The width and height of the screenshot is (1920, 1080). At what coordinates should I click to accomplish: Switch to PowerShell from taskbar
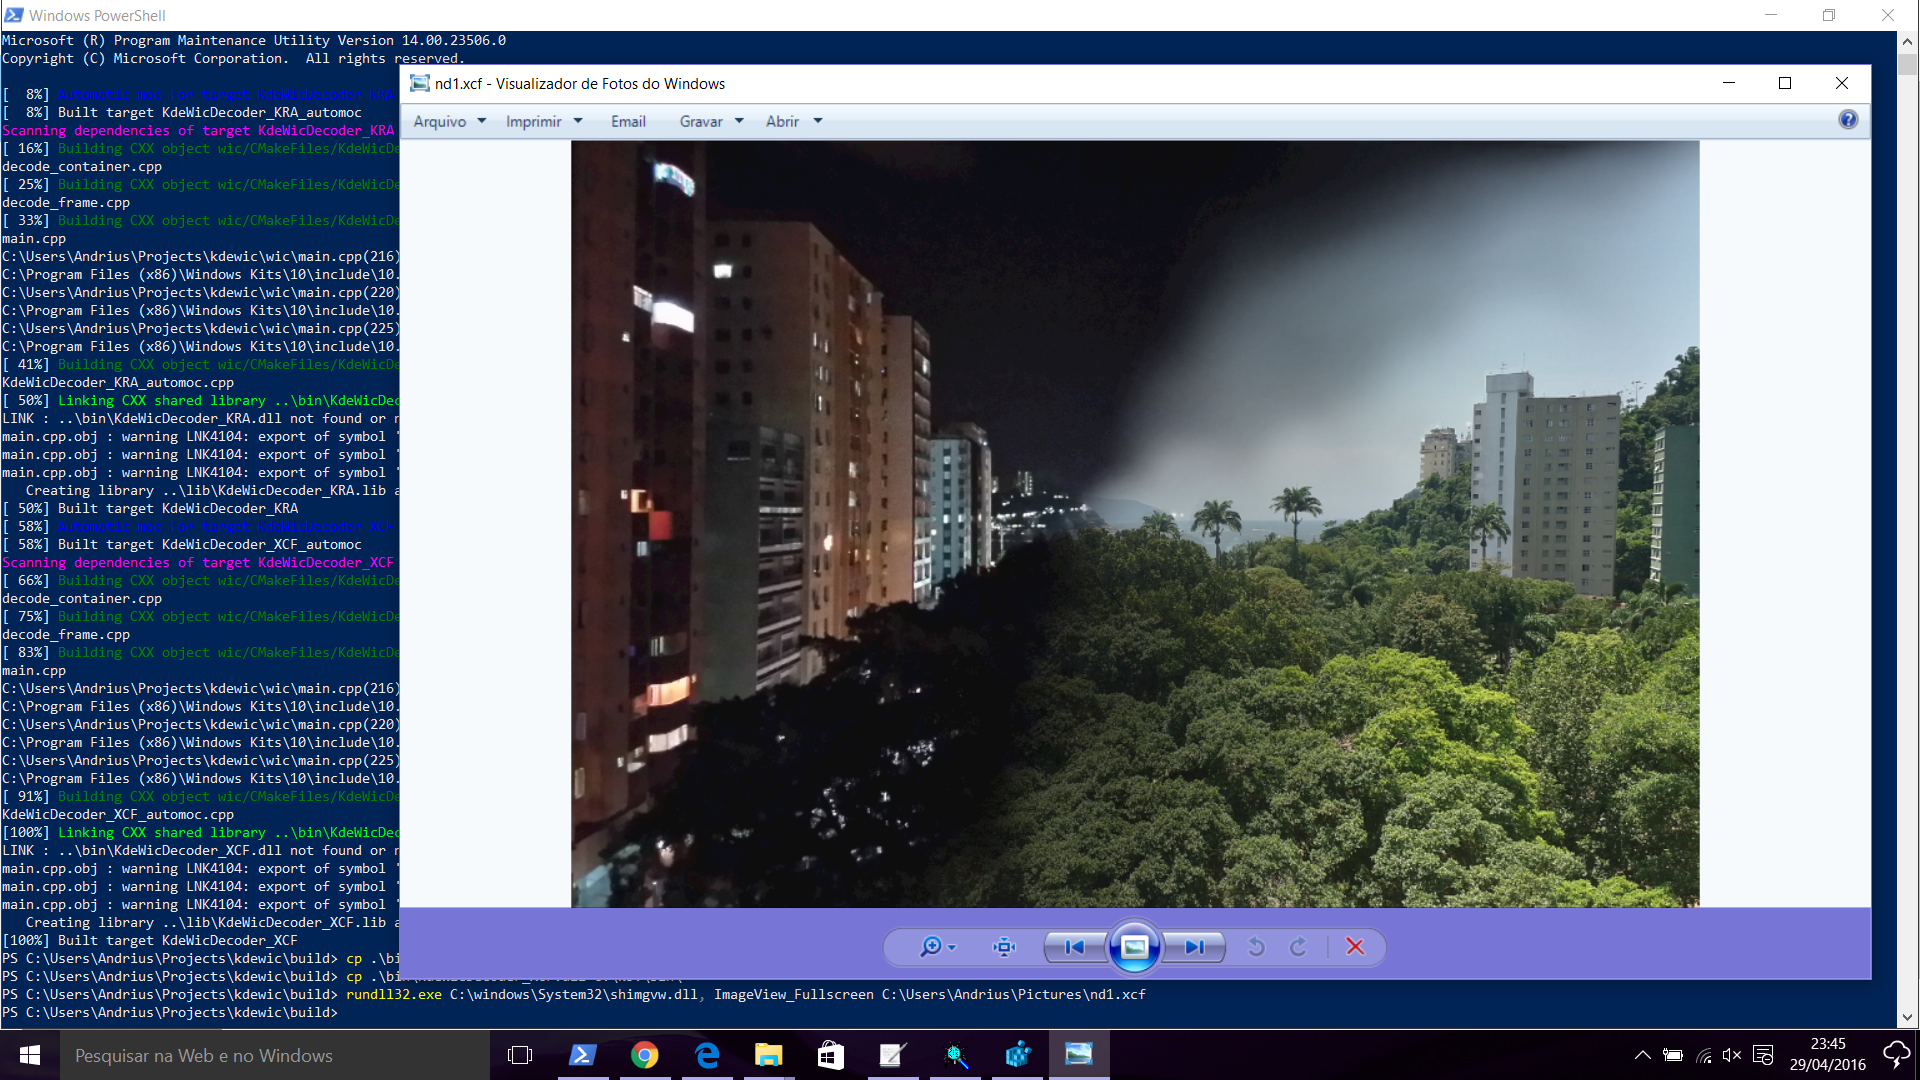(x=582, y=1055)
